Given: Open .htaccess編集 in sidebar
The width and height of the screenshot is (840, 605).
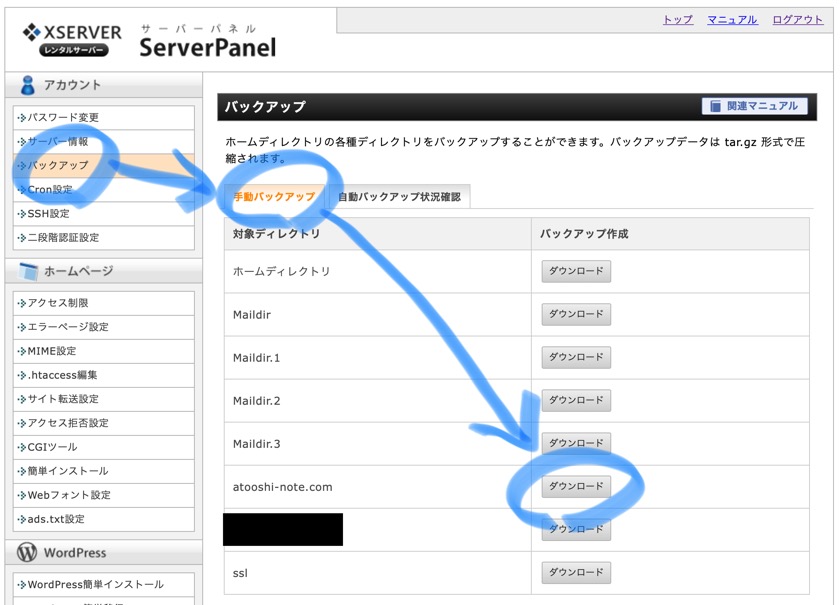Looking at the screenshot, I should (x=62, y=375).
